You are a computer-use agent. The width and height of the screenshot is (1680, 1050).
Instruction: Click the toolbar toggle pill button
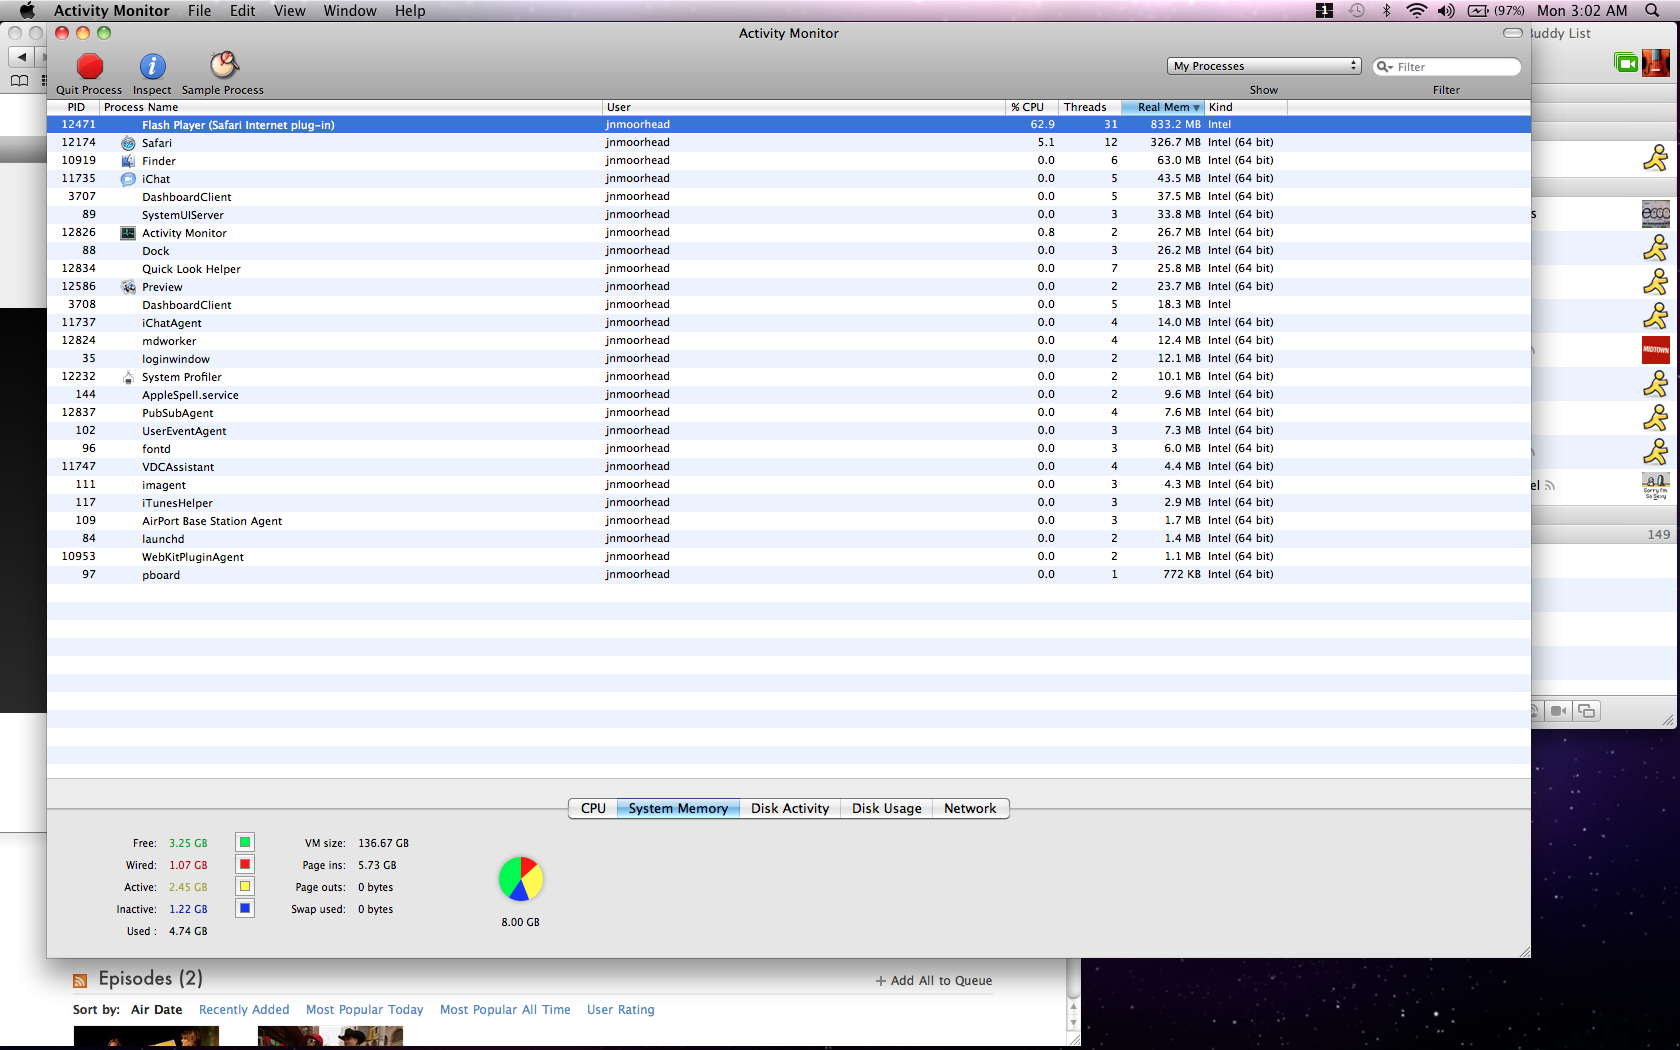coord(1513,33)
